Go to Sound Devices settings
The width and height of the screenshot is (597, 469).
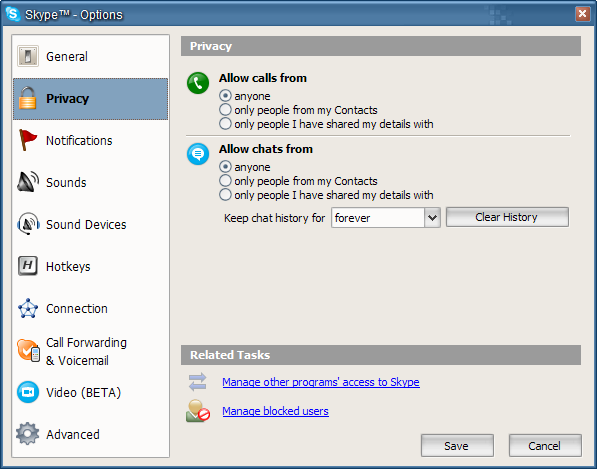91,224
